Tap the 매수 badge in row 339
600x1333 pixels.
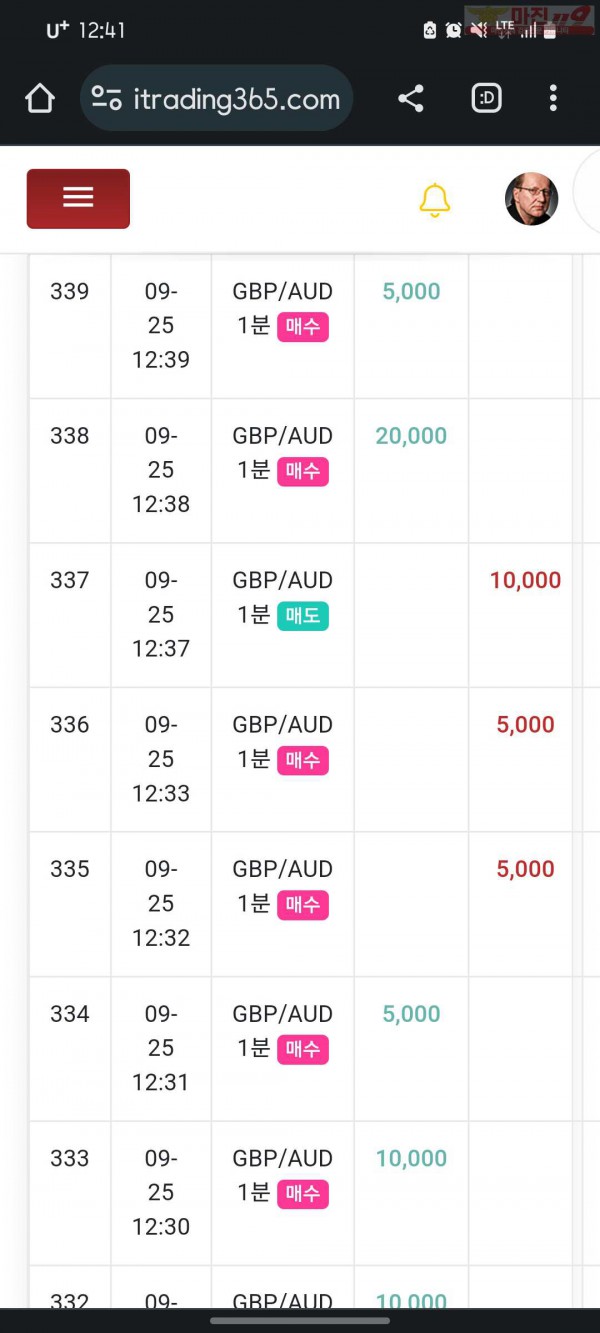coord(303,326)
